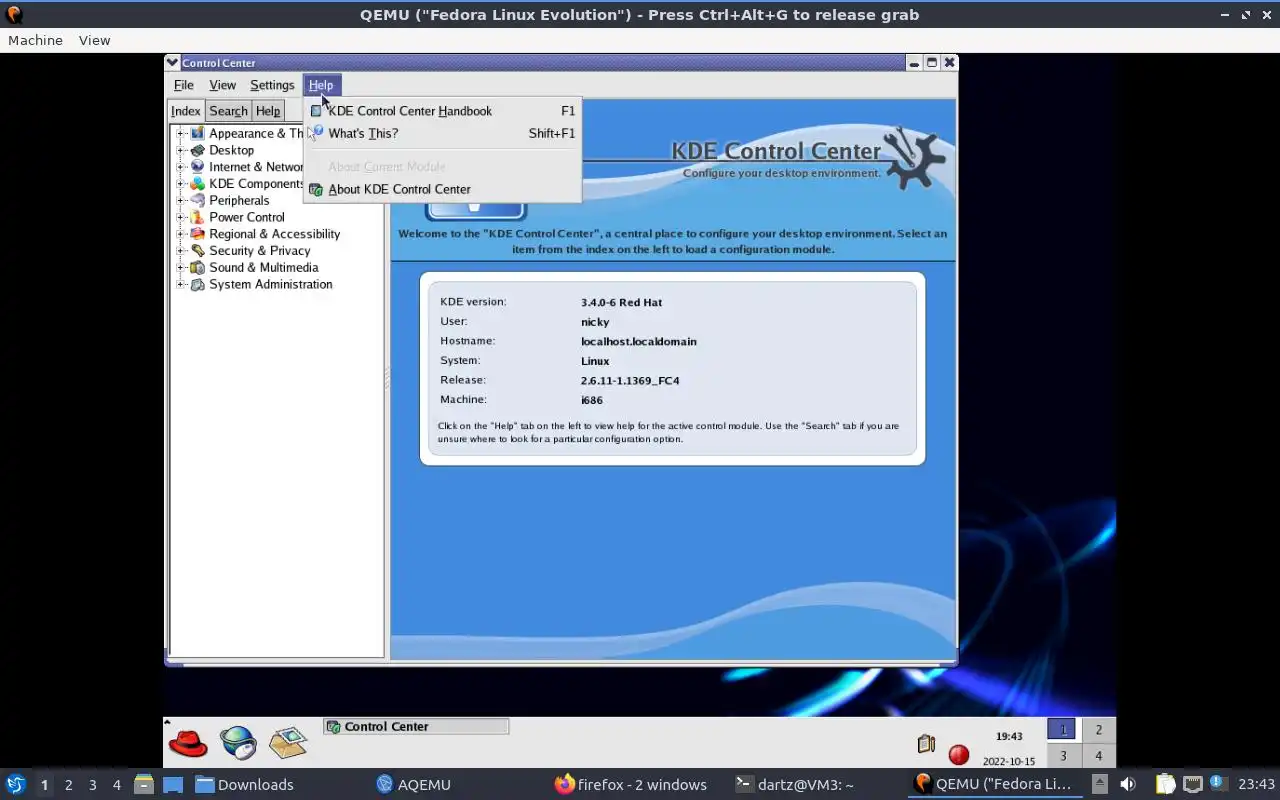
Task: Click the host volume speaker icon
Action: (x=1127, y=784)
